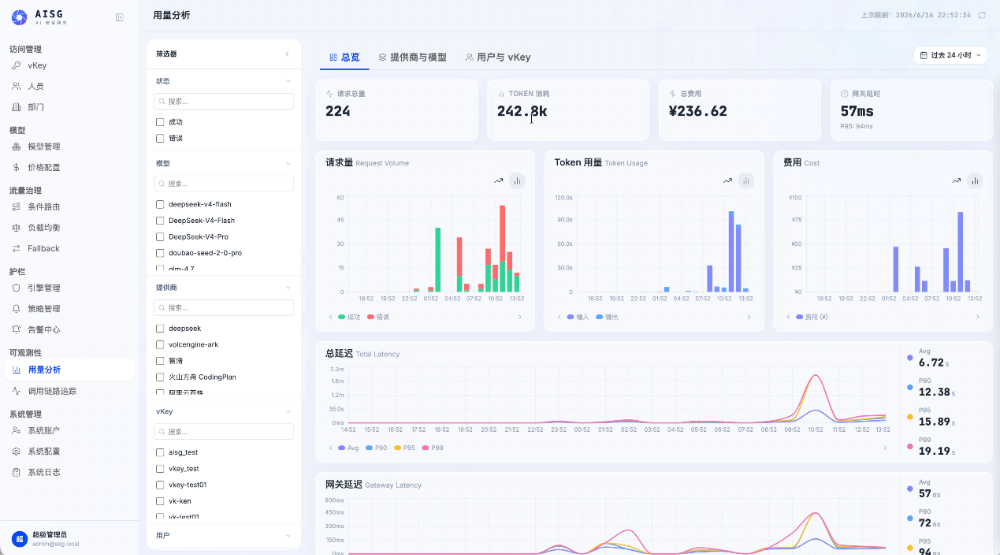Click the refresh icon beside last-updated time
This screenshot has height=555, width=1000.
[982, 15]
